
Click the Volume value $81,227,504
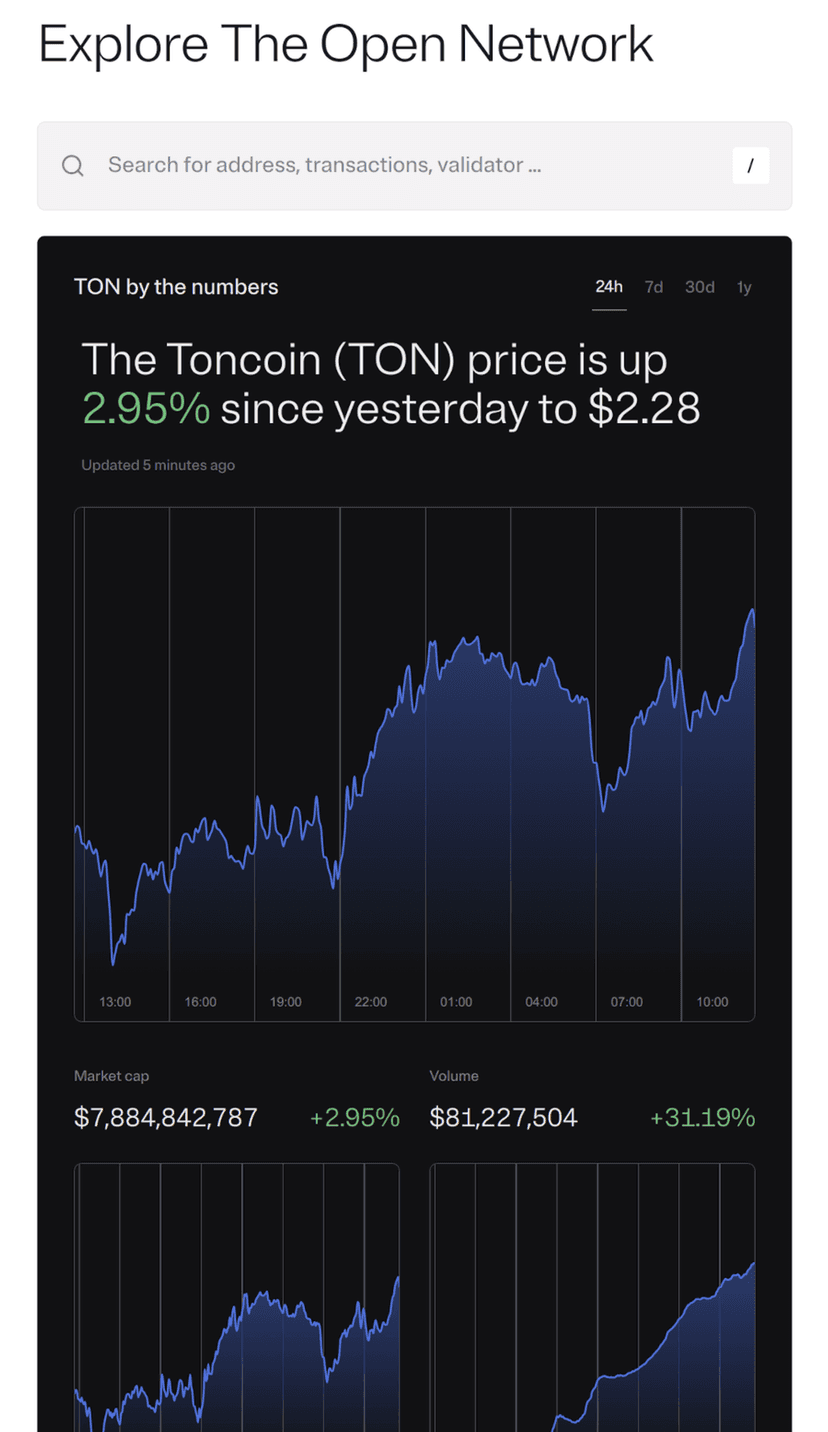pyautogui.click(x=503, y=1117)
